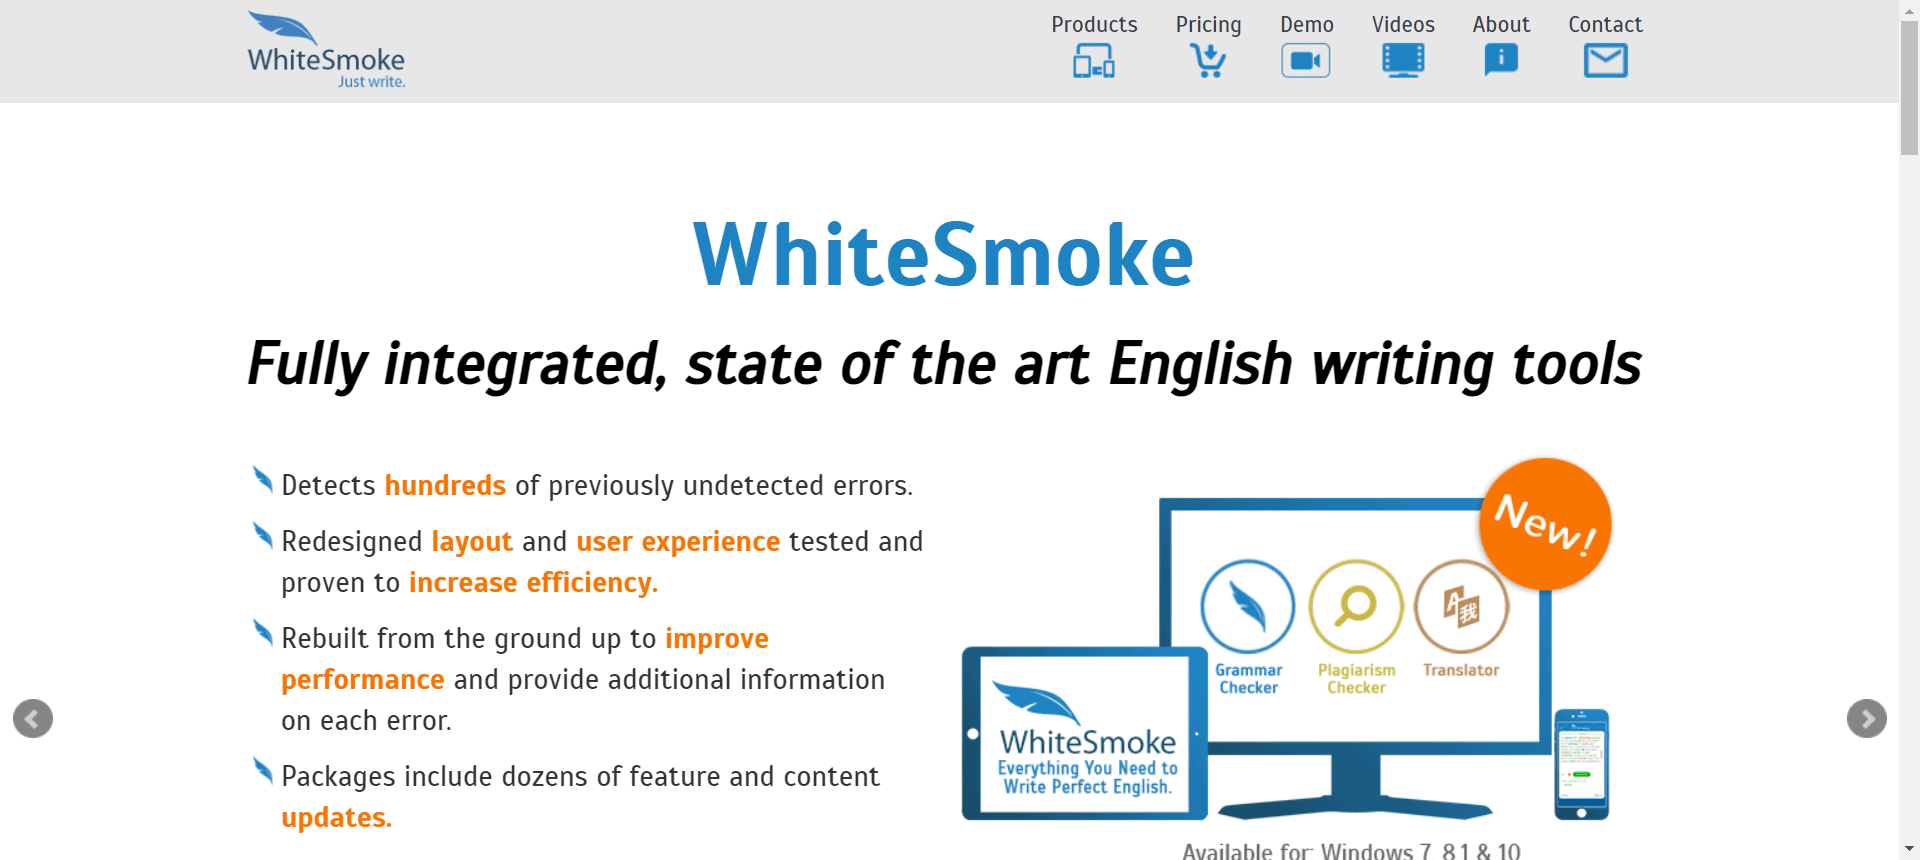
Task: Click the Products devices icon
Action: pyautogui.click(x=1094, y=61)
